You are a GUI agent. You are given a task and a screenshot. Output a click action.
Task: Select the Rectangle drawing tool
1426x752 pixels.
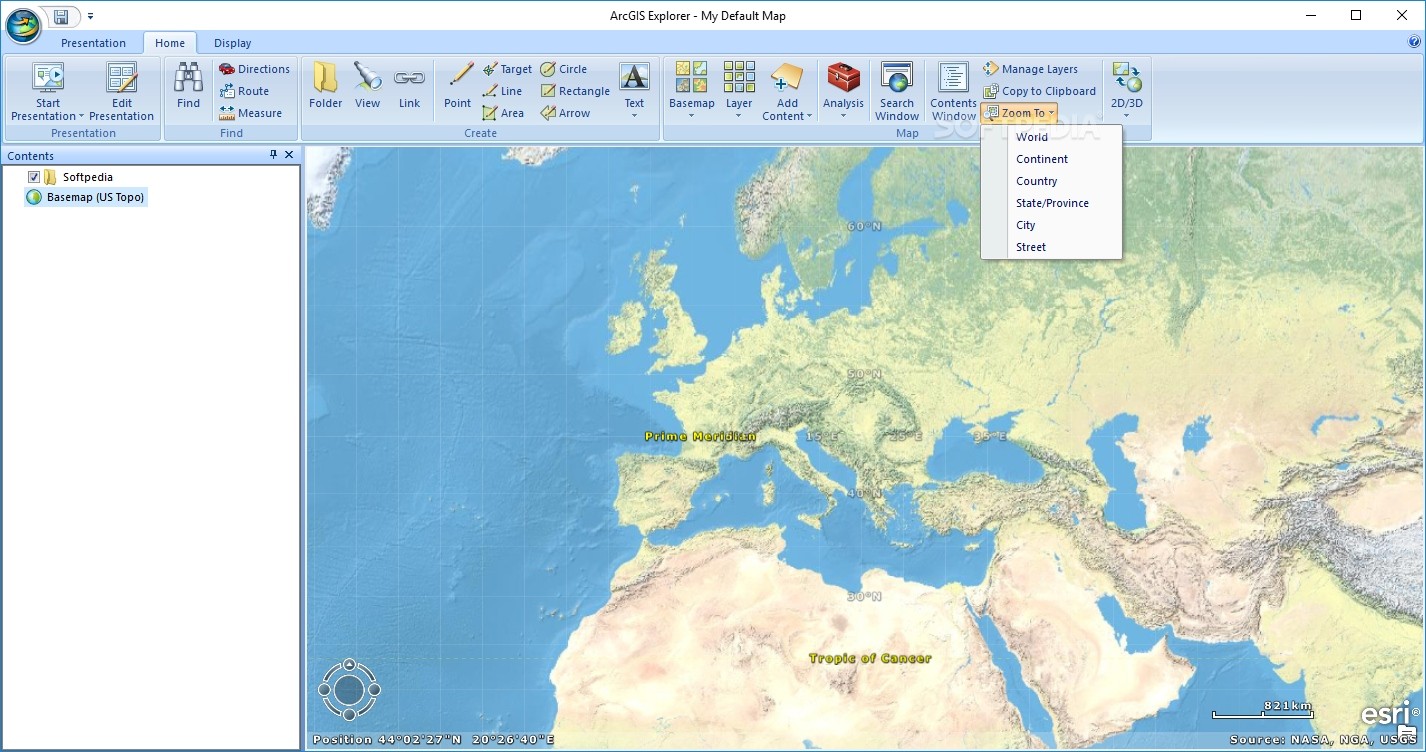coord(575,91)
